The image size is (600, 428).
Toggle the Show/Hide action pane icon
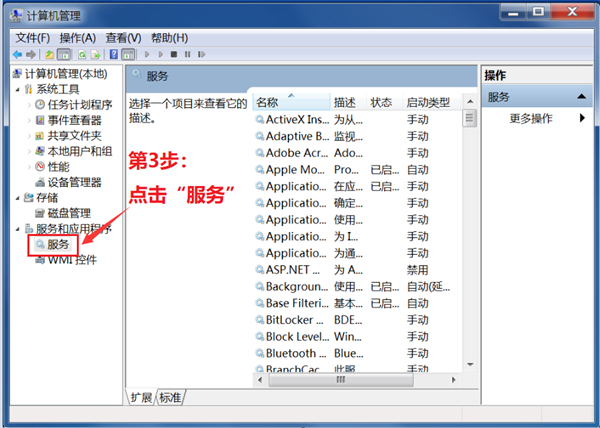[x=128, y=54]
